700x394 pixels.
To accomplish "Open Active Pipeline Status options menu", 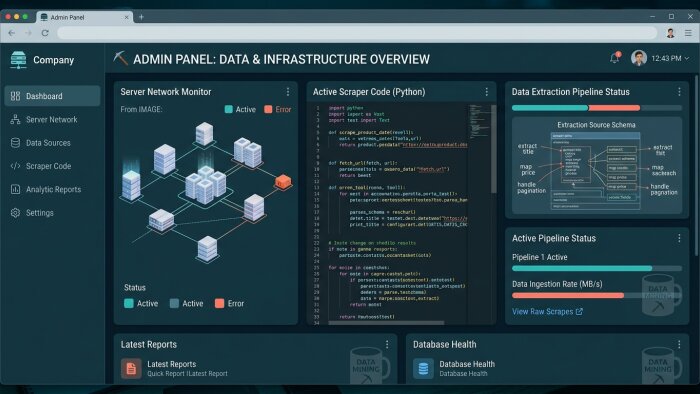I will (x=679, y=238).
